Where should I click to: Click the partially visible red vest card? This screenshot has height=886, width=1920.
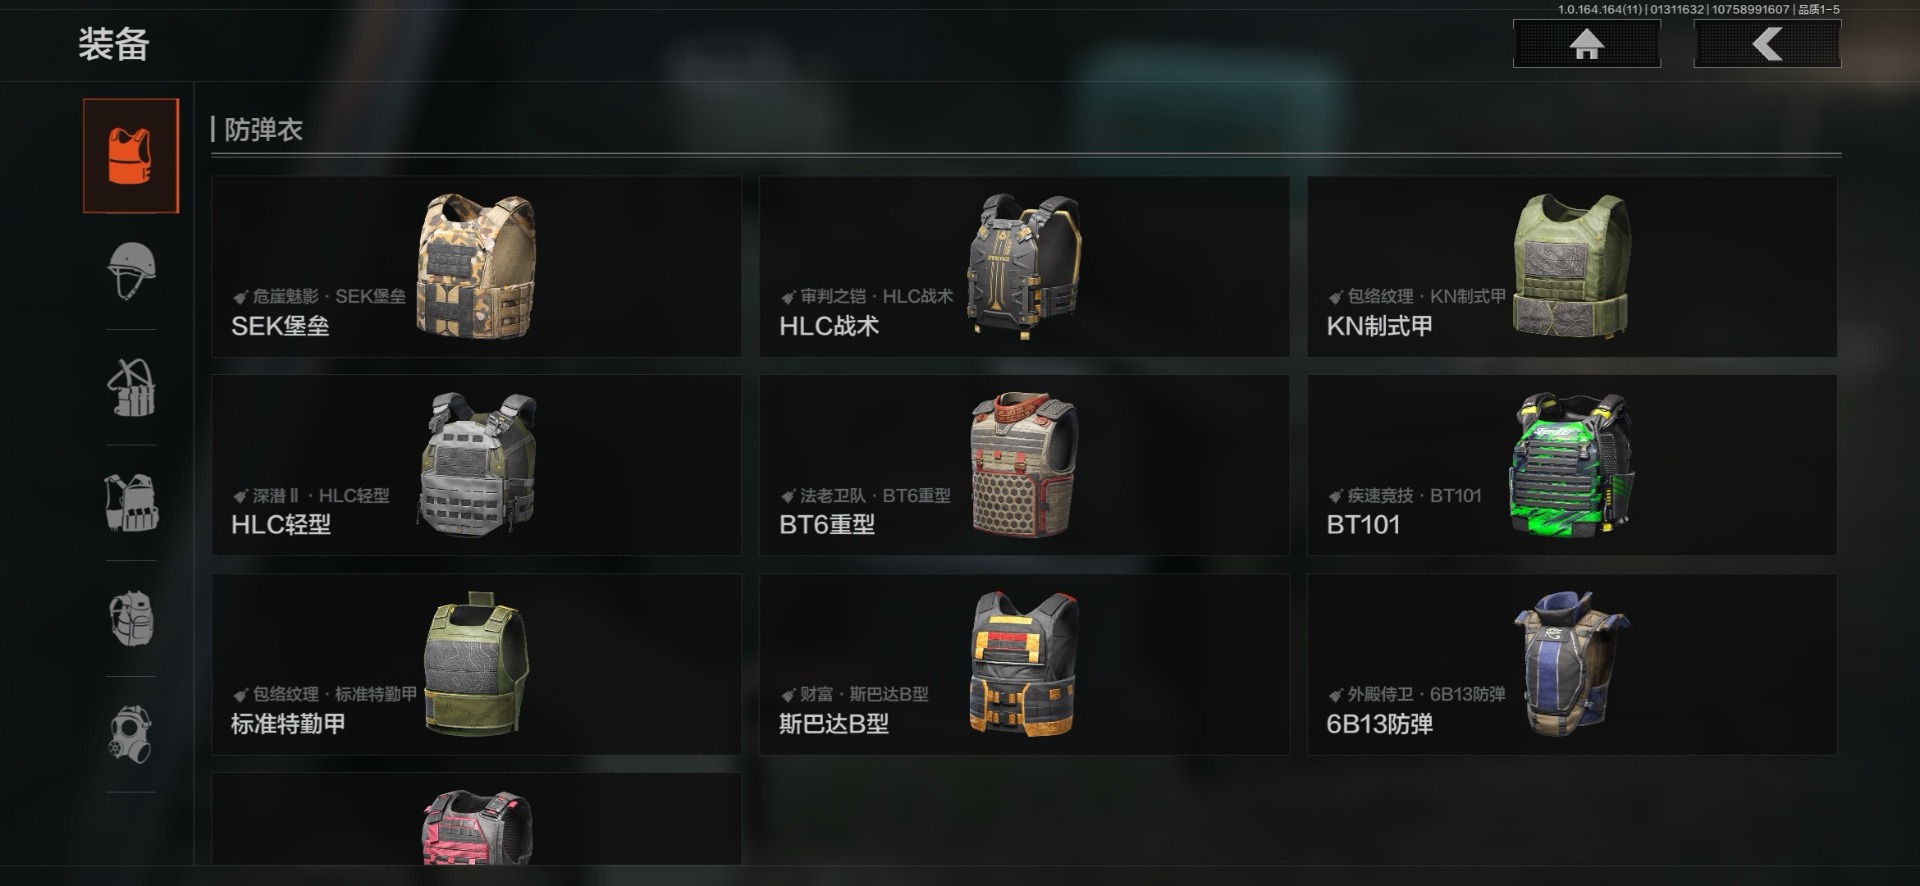coord(476,819)
